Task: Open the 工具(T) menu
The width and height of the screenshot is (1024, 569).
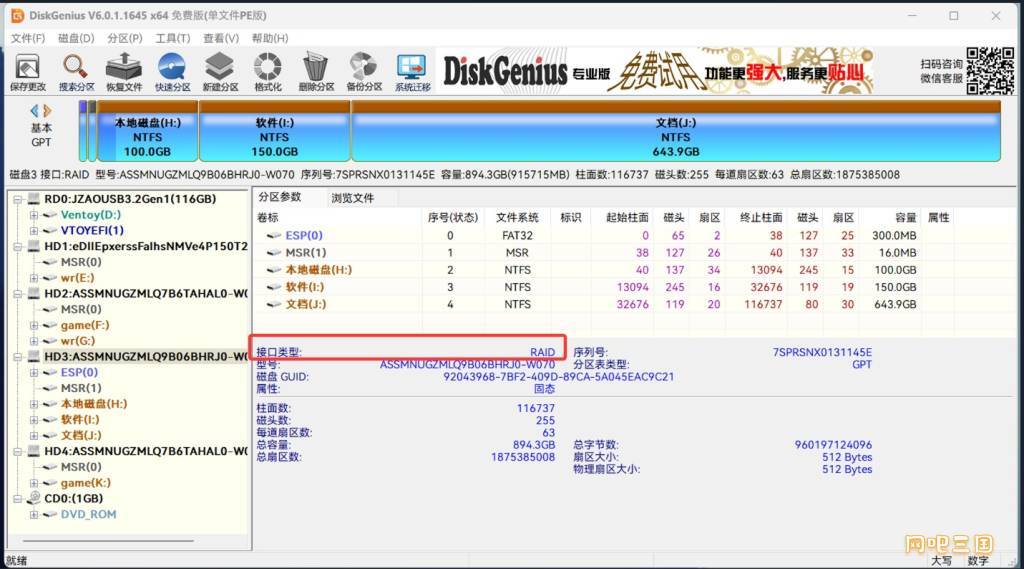Action: 173,38
